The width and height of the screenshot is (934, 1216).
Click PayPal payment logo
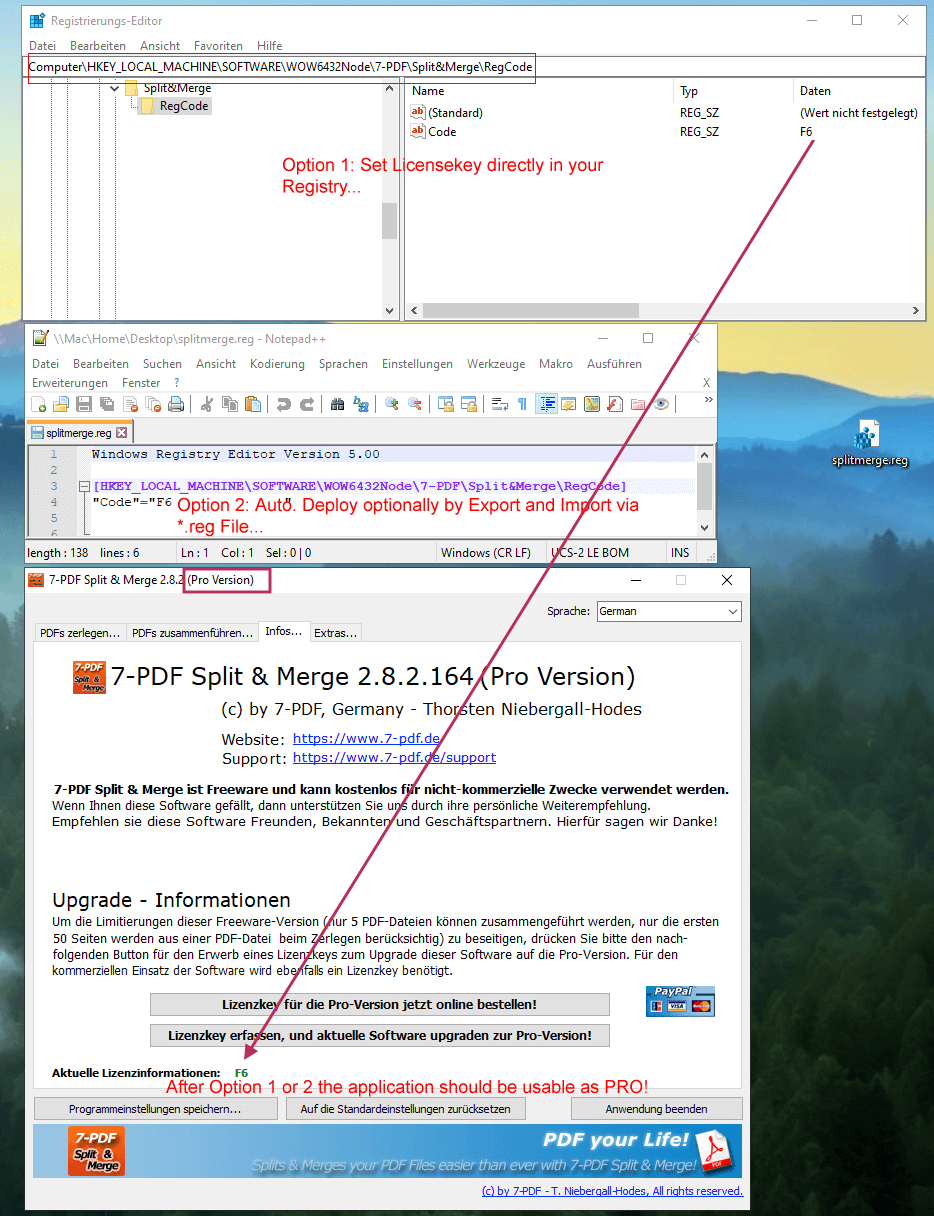[x=680, y=1001]
